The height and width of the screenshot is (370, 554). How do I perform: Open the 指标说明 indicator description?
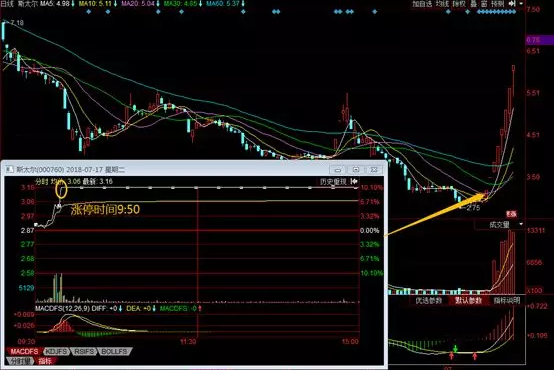[x=507, y=301]
